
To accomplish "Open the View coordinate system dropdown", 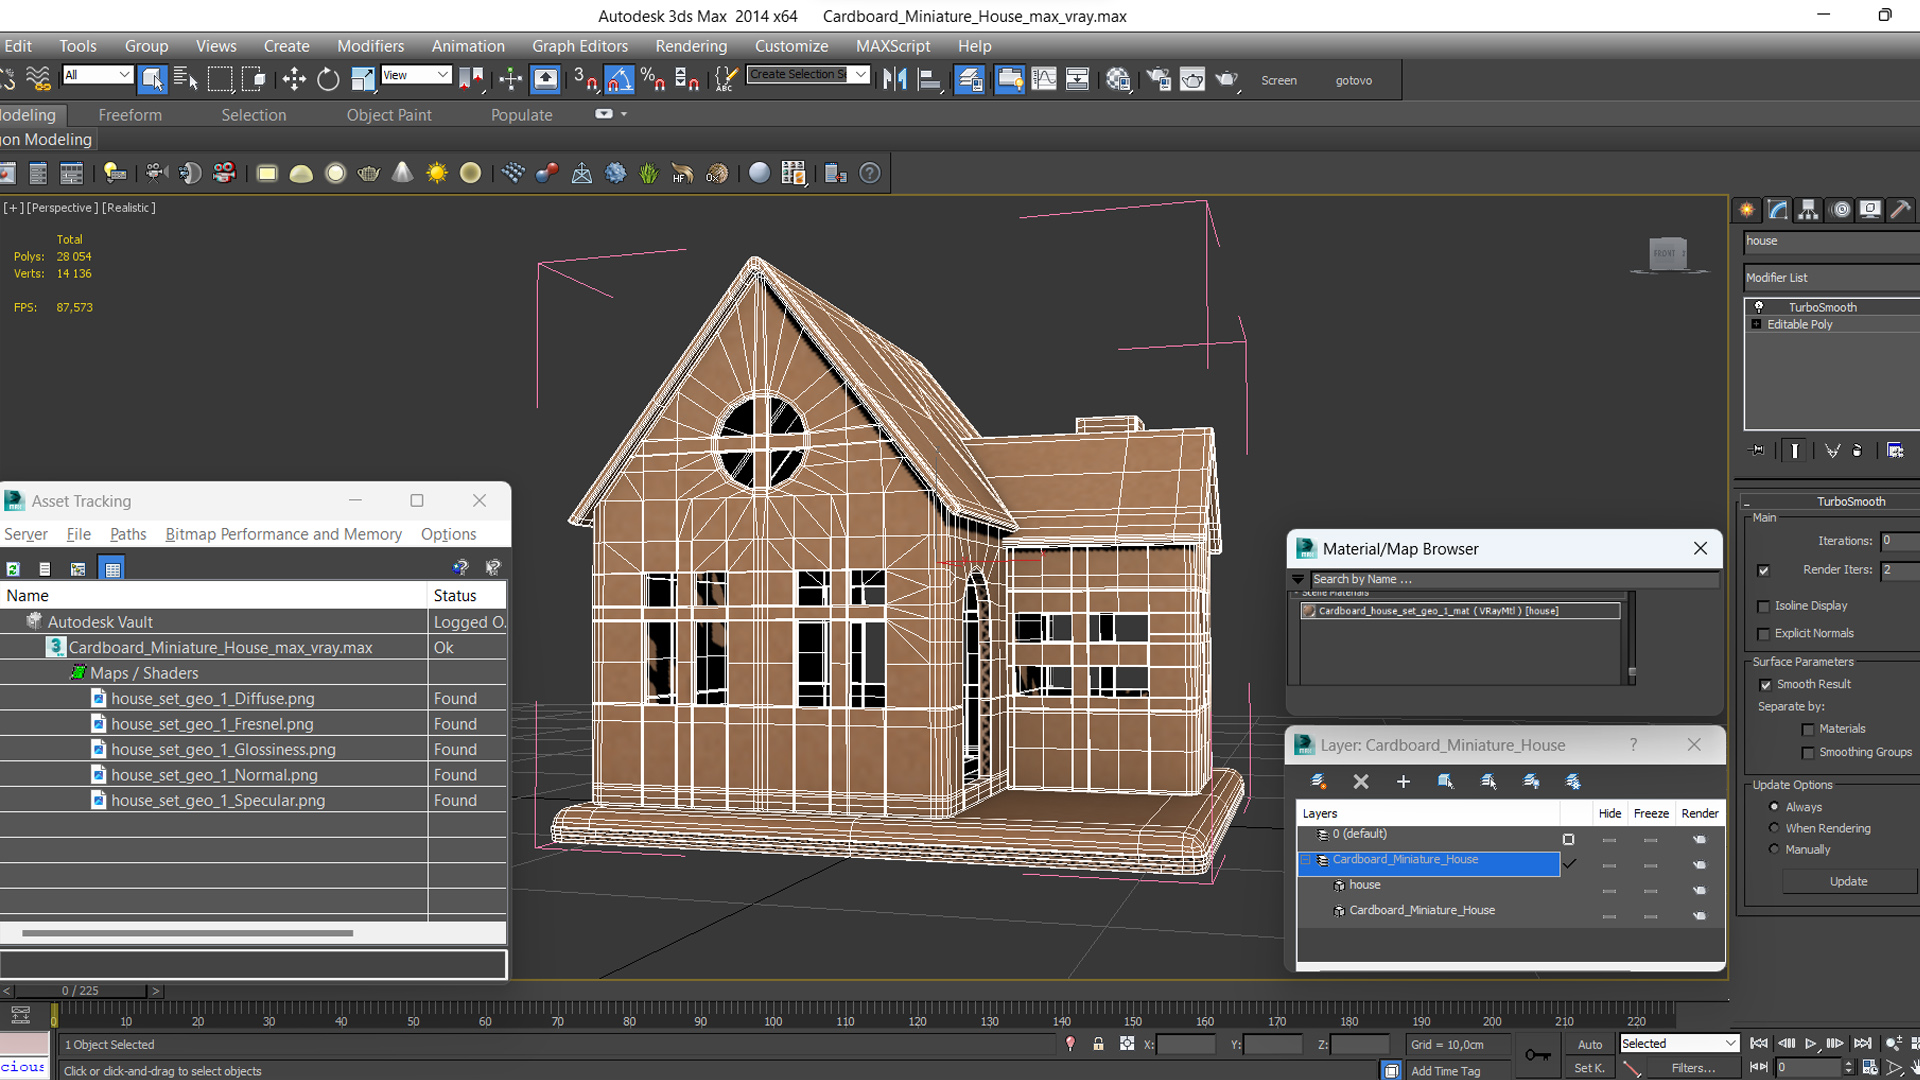I will tap(416, 75).
